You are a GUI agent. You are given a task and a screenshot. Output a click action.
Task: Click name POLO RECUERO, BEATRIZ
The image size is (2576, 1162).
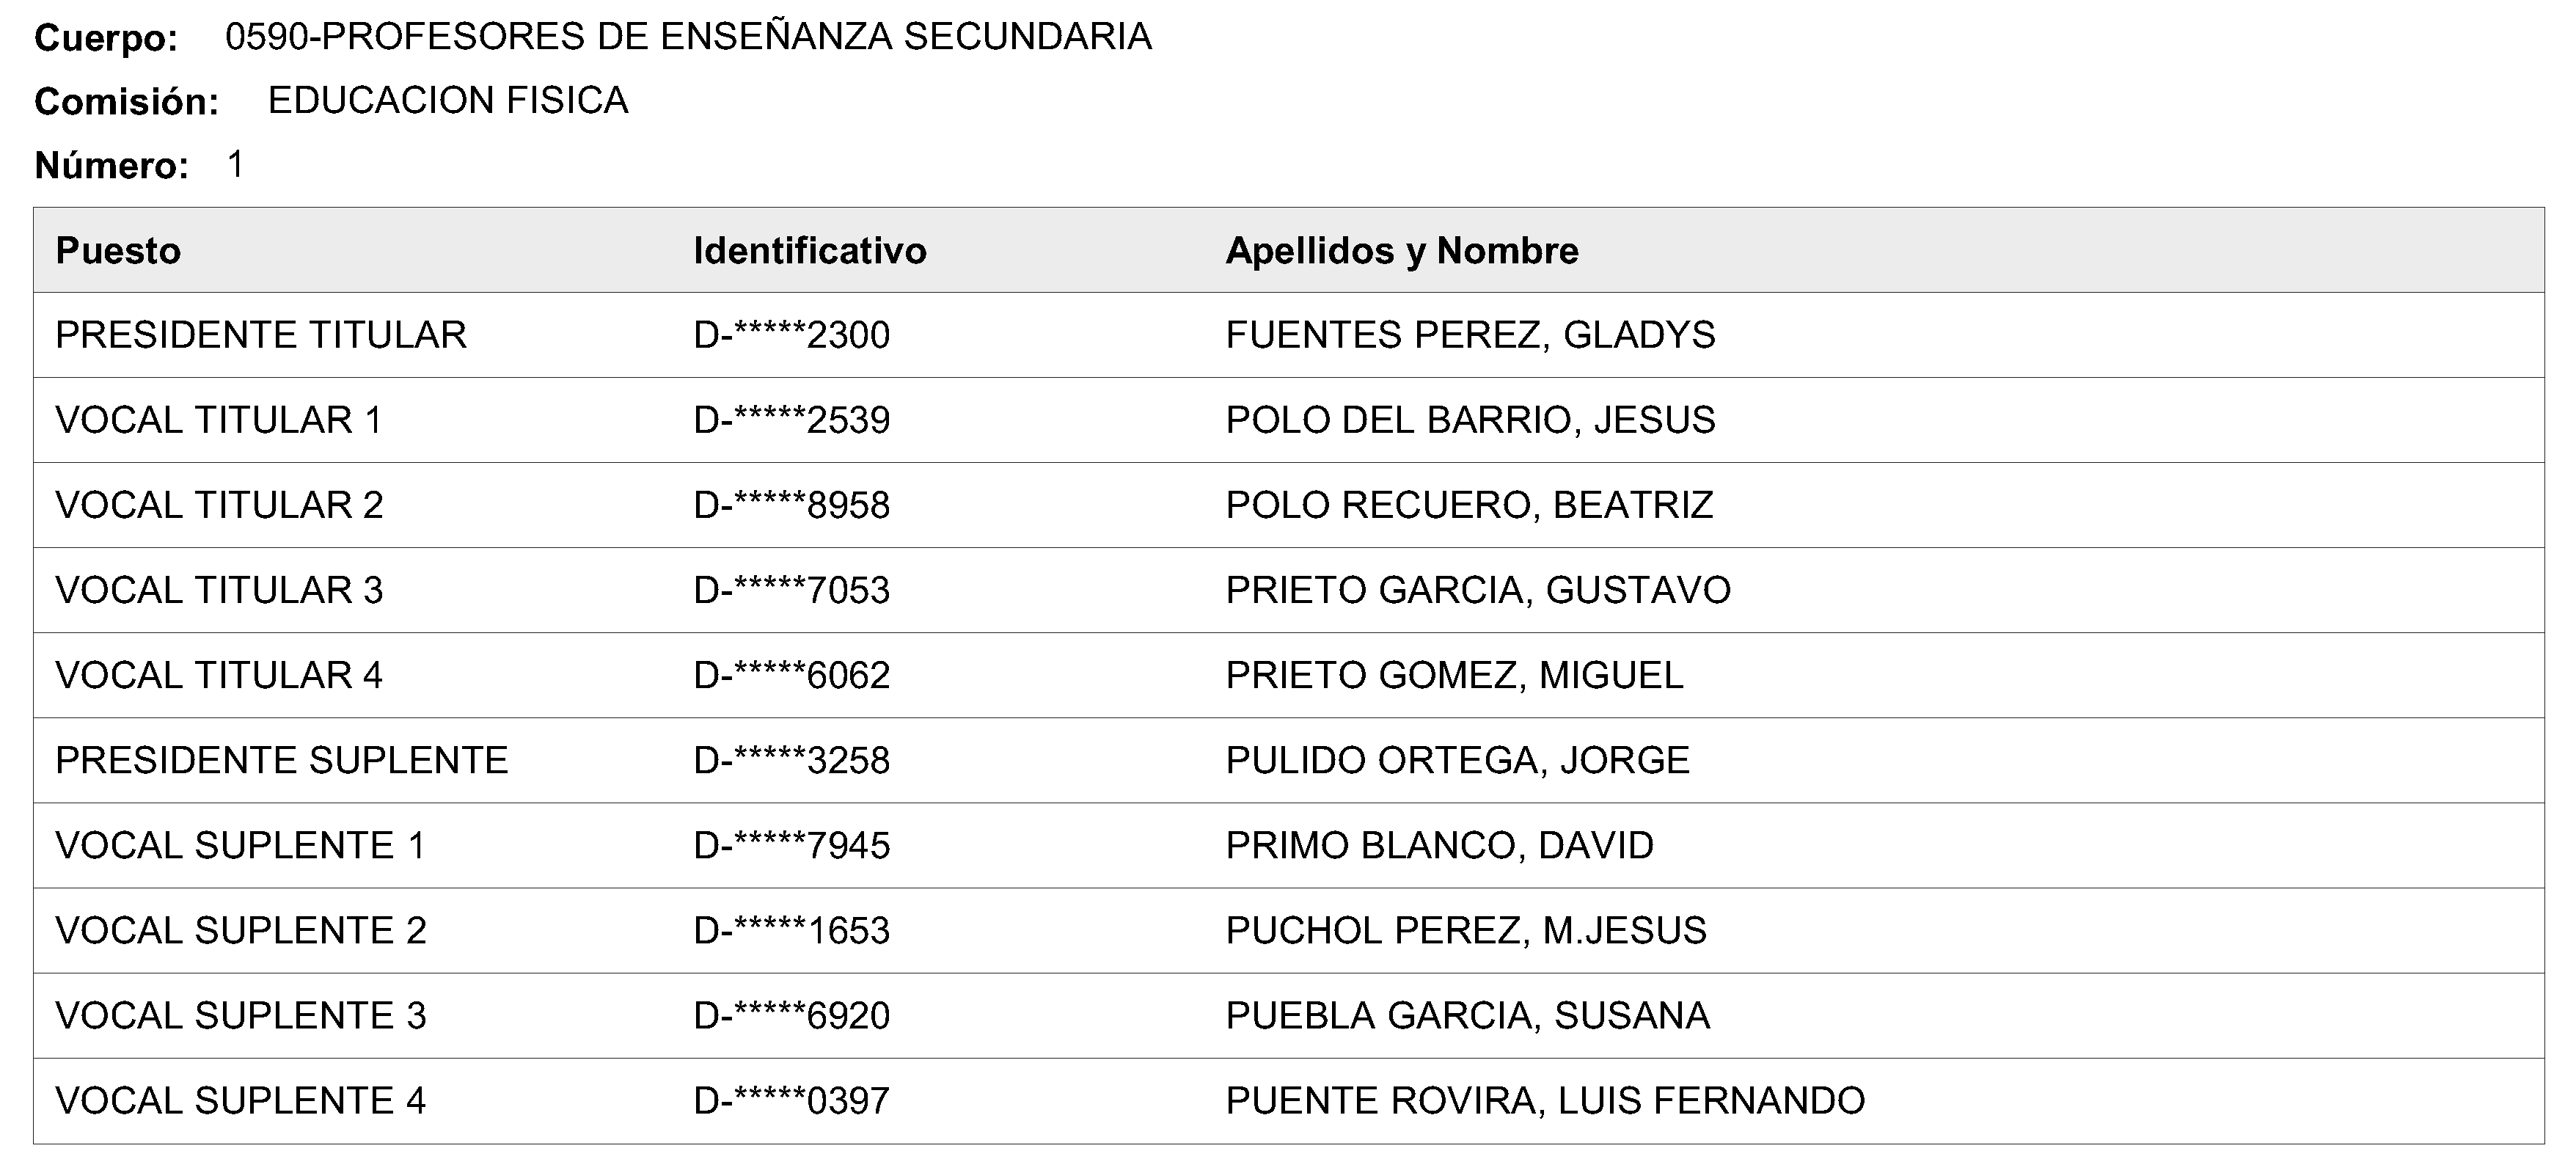[x=1468, y=505]
